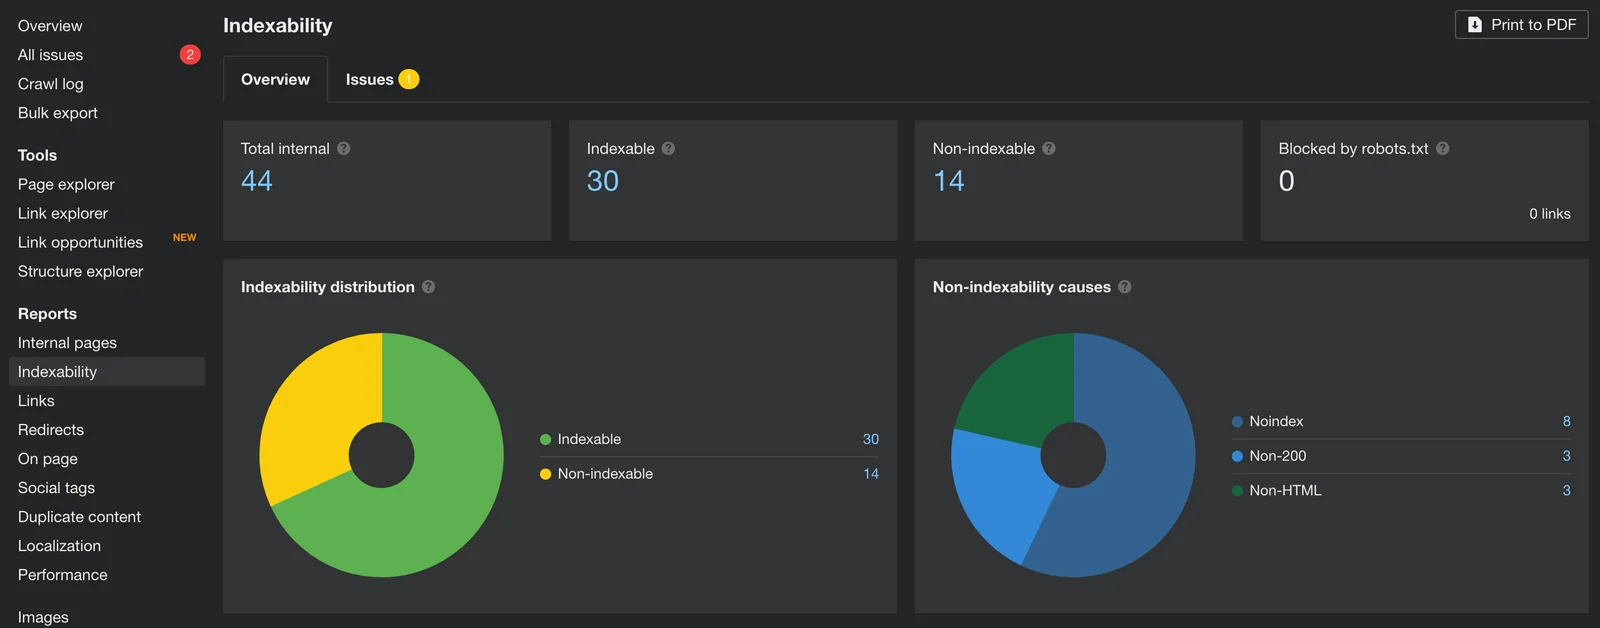Open Link opportunities tool

pos(80,242)
